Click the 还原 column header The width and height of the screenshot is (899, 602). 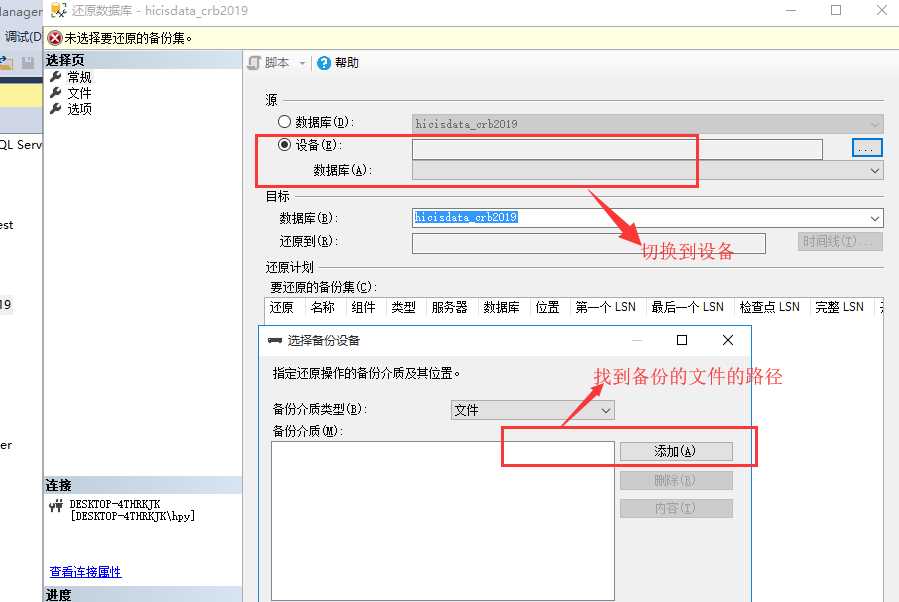click(x=282, y=307)
